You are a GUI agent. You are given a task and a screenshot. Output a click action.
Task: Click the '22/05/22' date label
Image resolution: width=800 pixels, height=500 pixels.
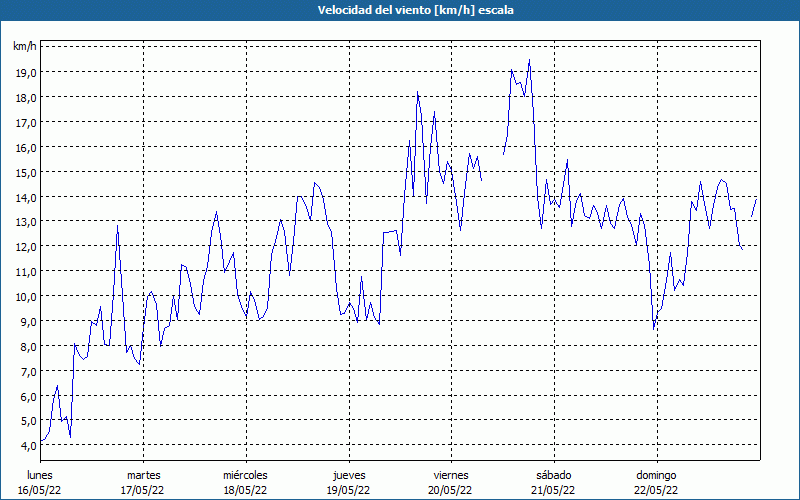tap(656, 490)
